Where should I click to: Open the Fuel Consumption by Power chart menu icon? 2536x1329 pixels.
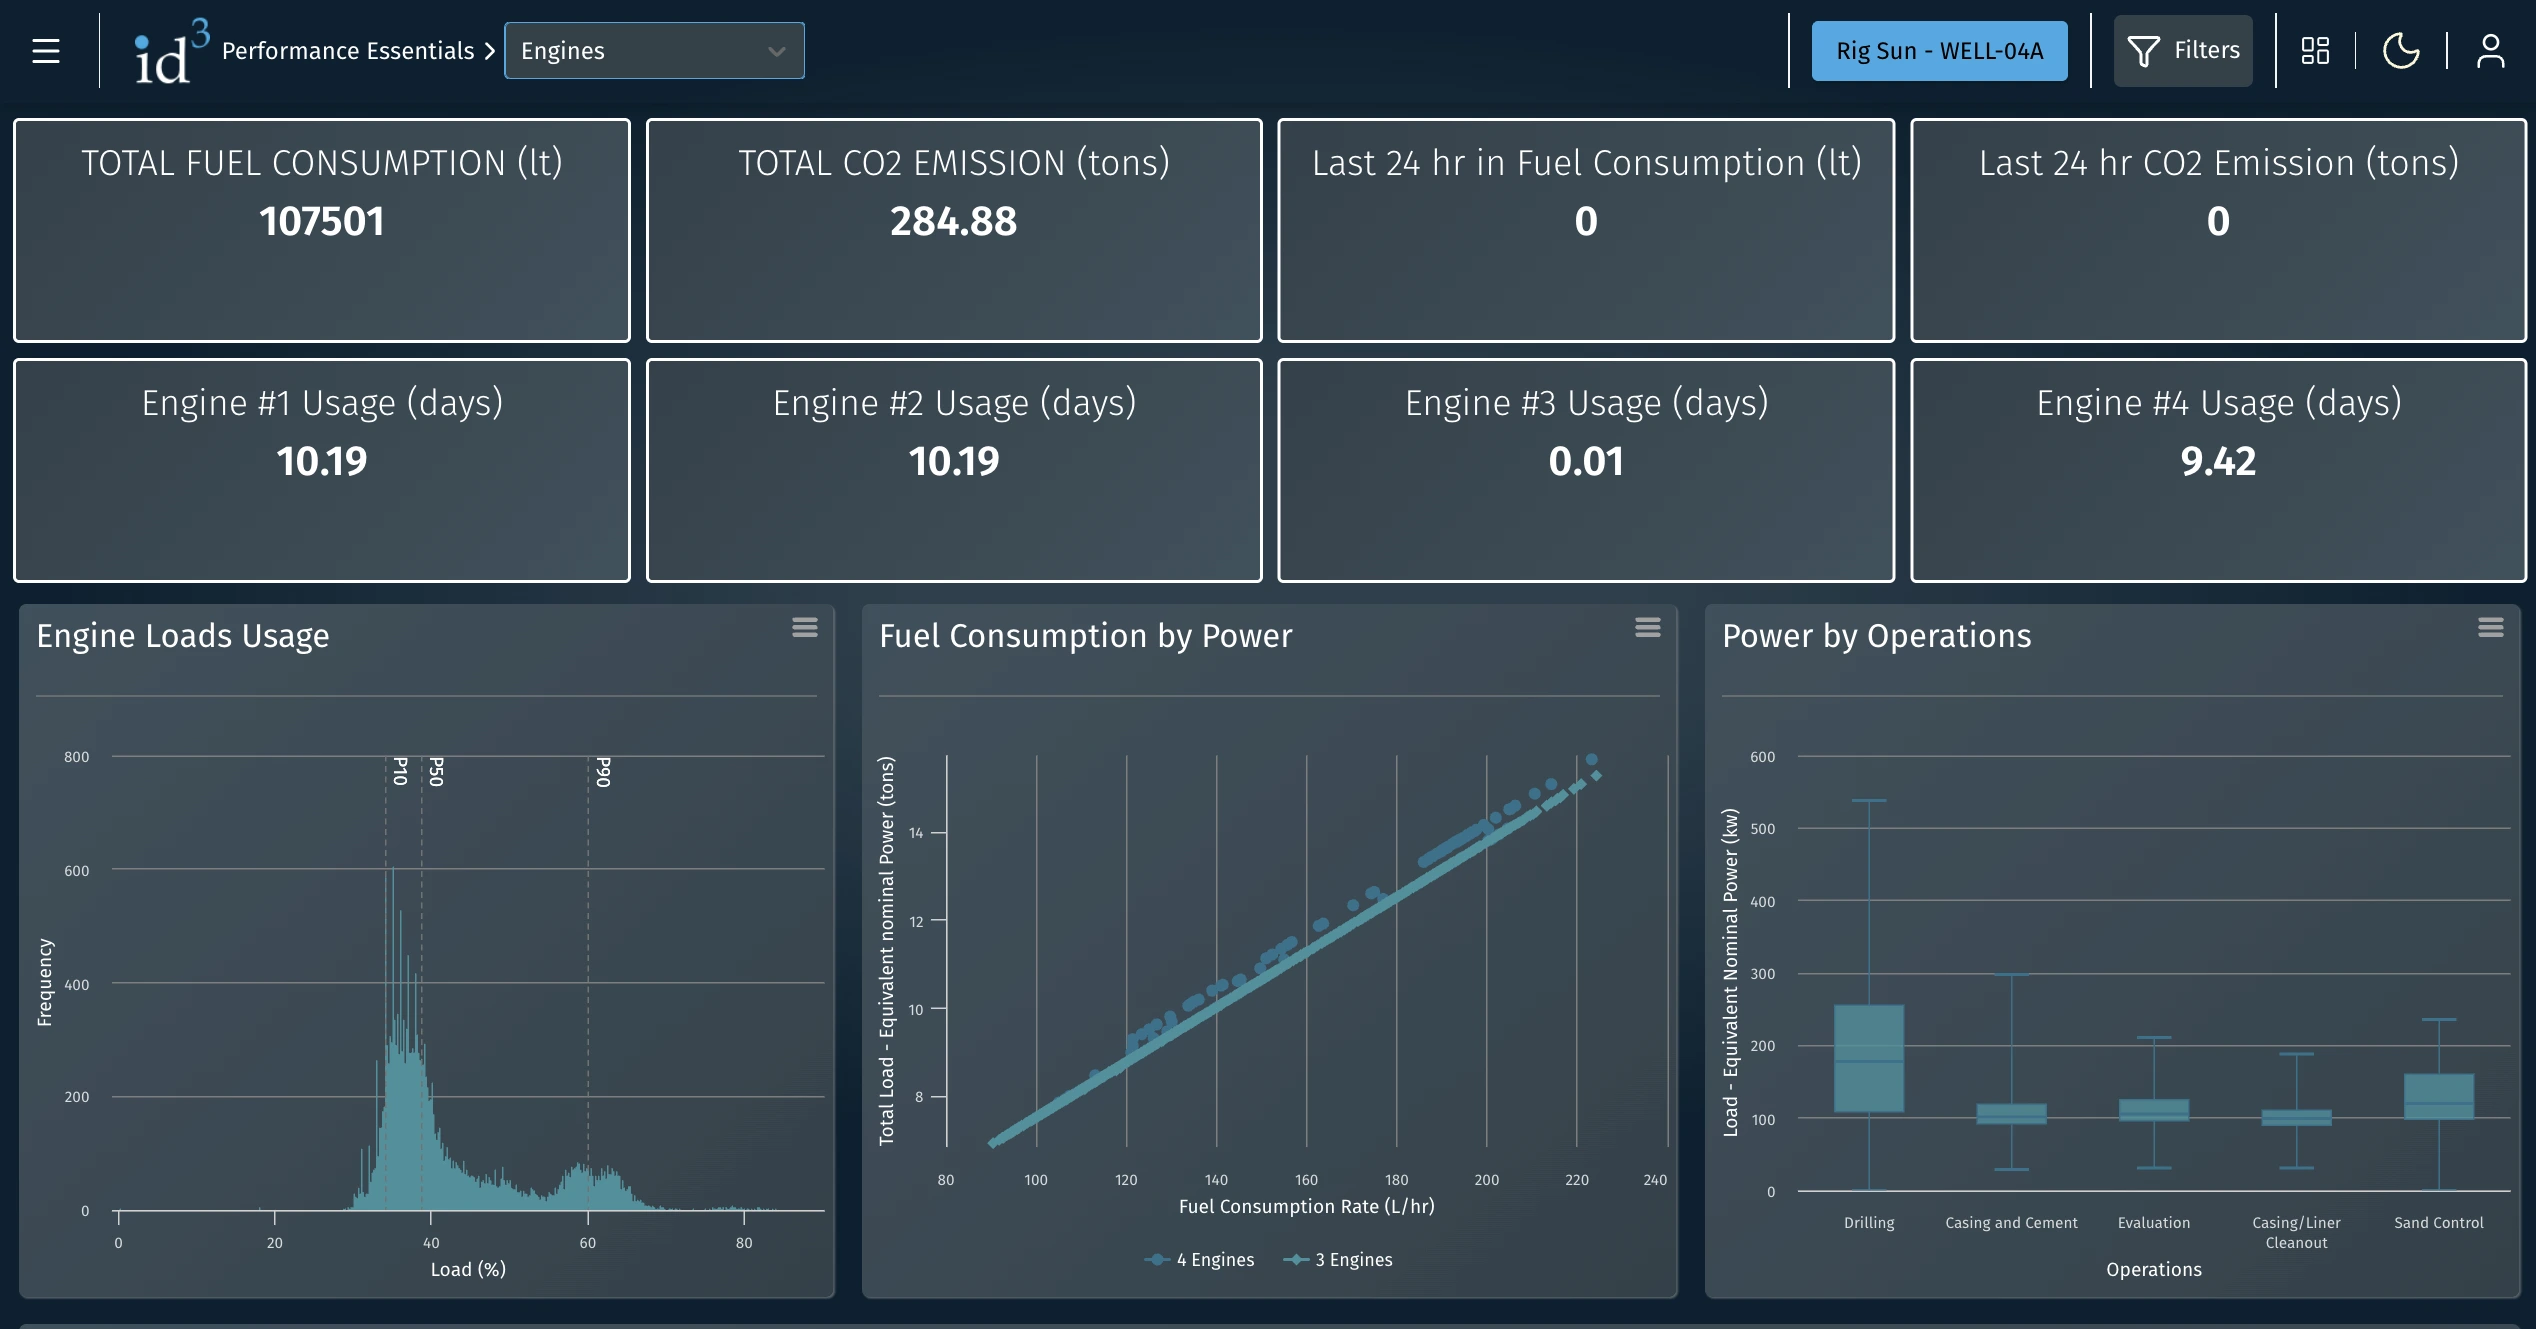tap(1647, 627)
